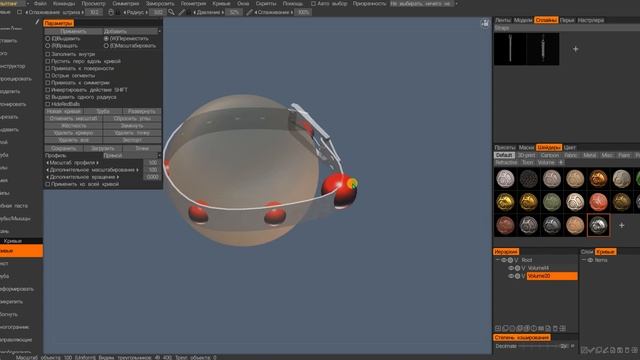This screenshot has width=640, height=360.
Task: Click the Труба button
Action: pyautogui.click(x=103, y=111)
